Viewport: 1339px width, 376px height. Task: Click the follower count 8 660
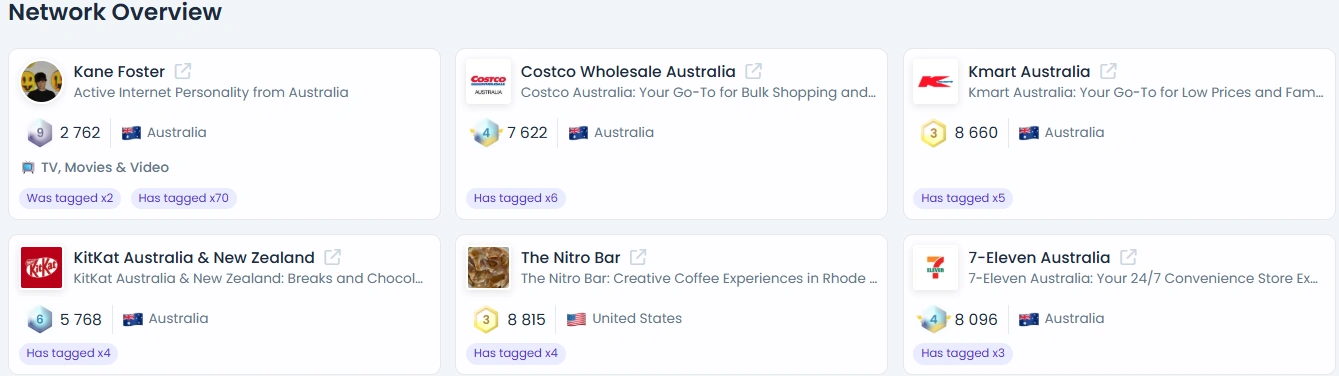[x=977, y=133]
